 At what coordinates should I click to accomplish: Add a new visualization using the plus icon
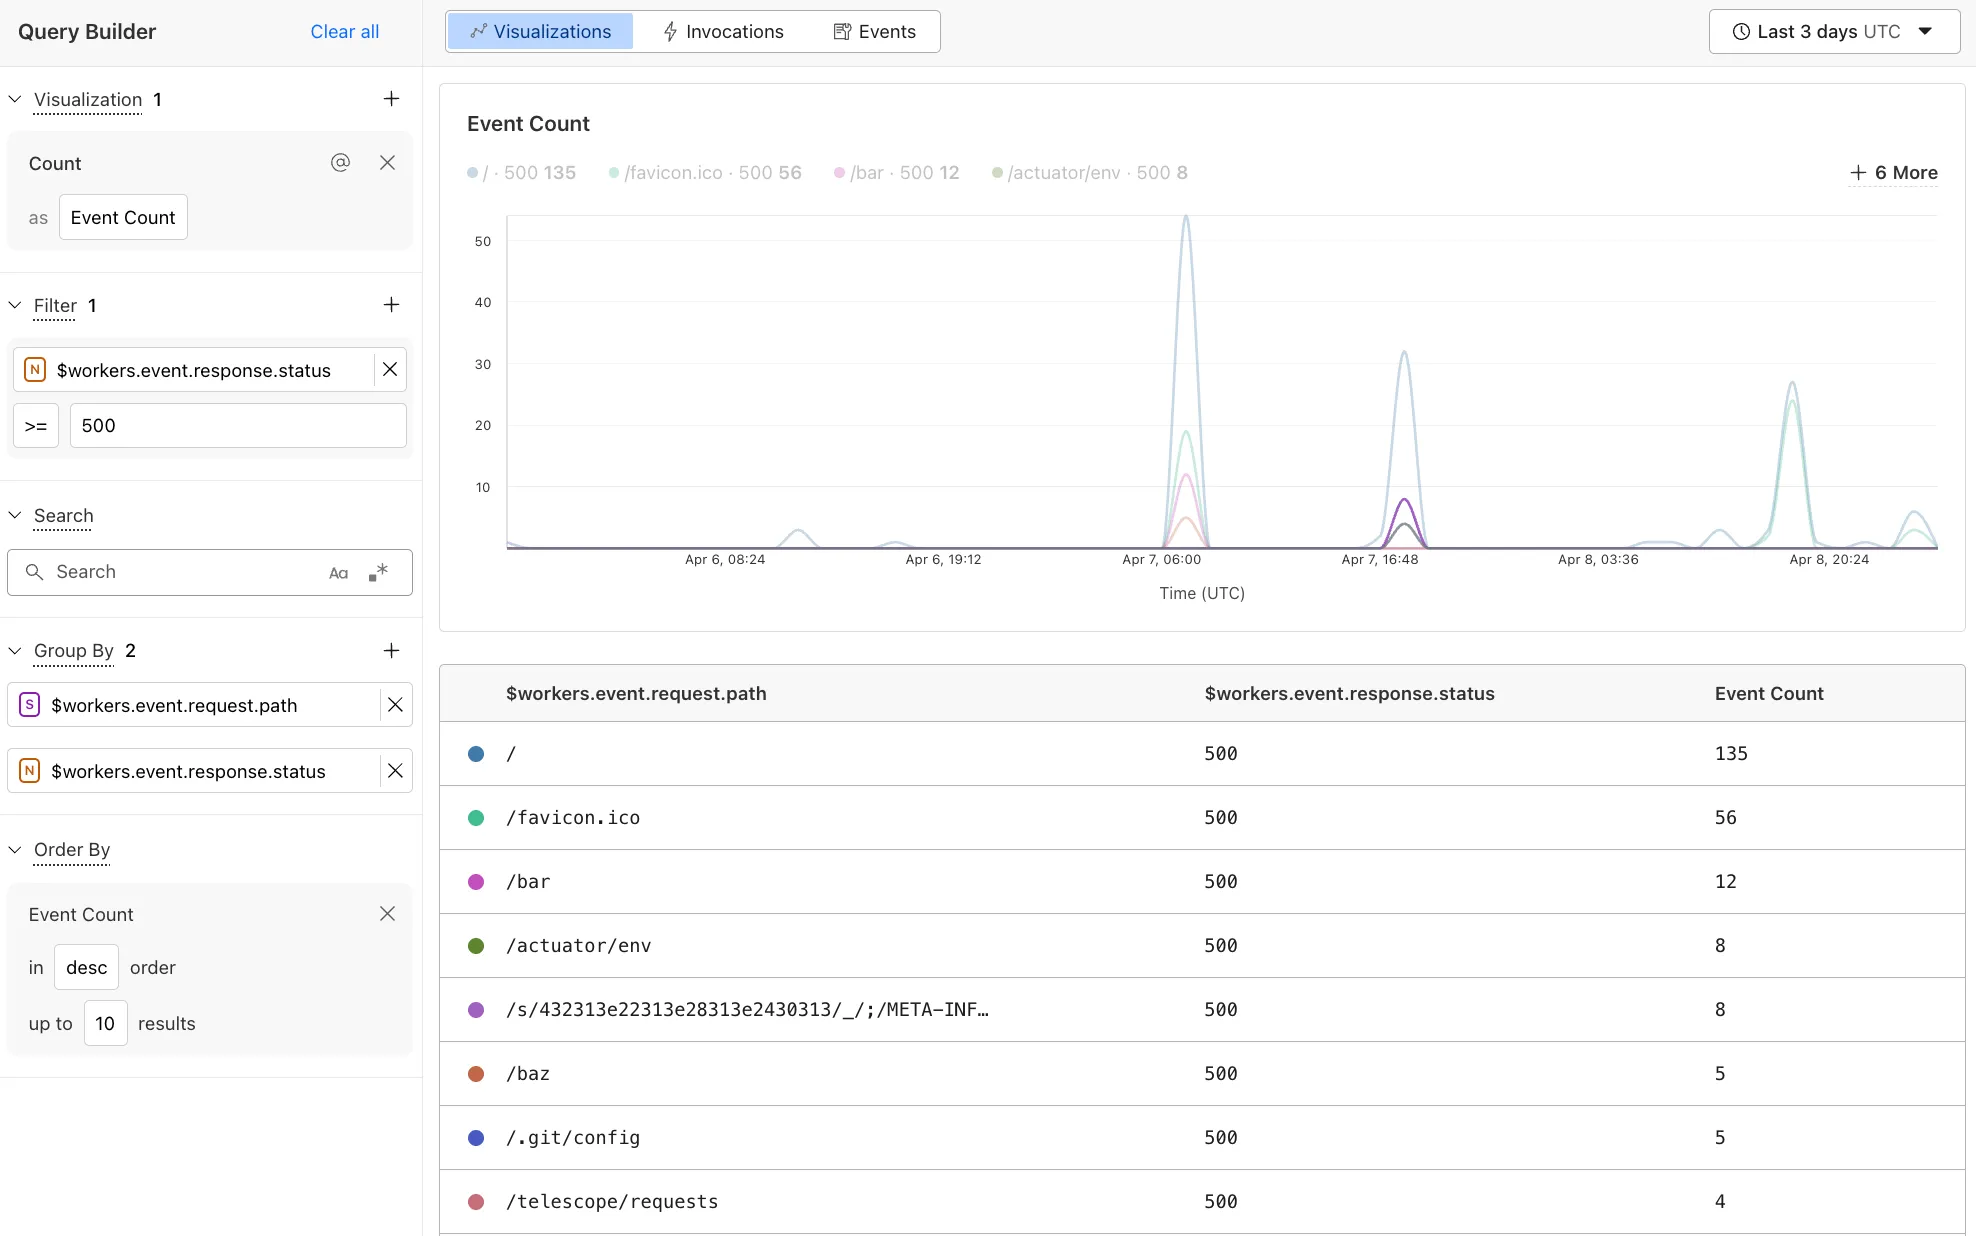click(391, 98)
